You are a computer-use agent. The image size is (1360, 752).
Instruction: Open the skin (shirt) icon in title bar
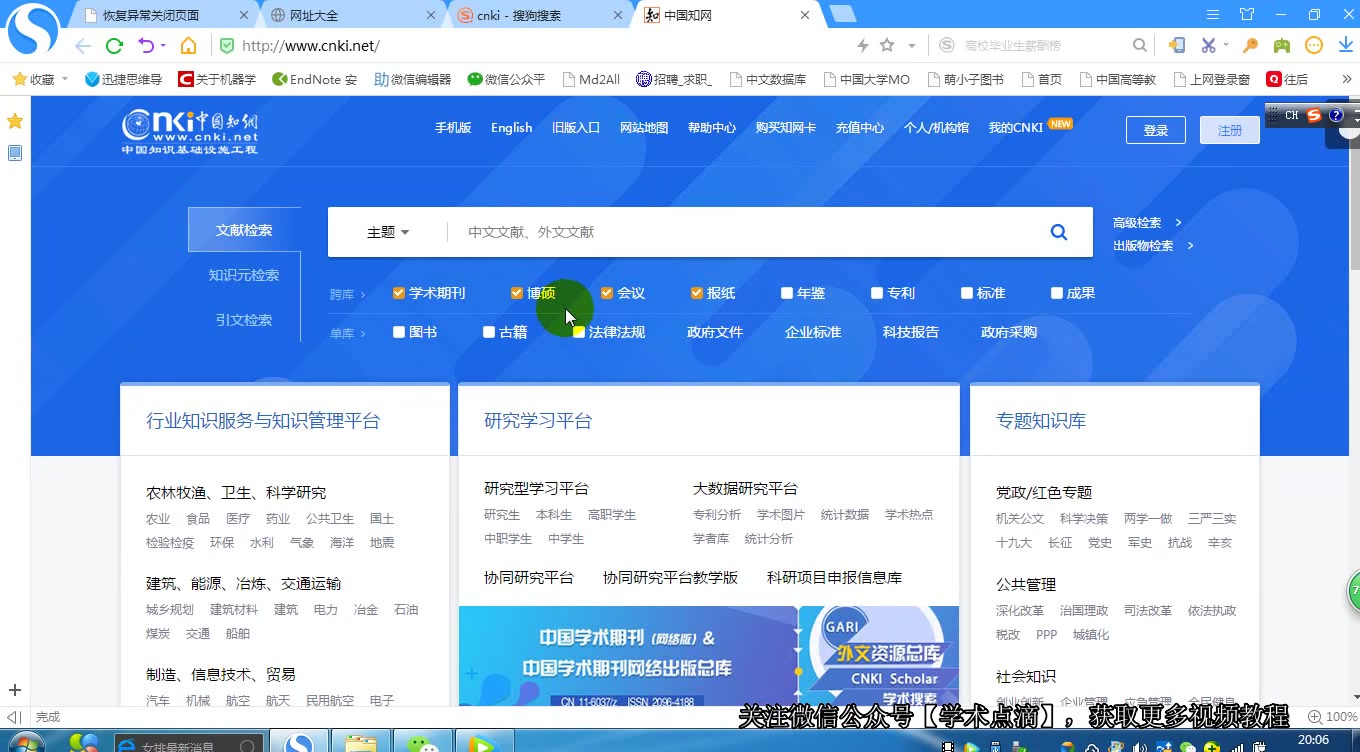(x=1247, y=15)
